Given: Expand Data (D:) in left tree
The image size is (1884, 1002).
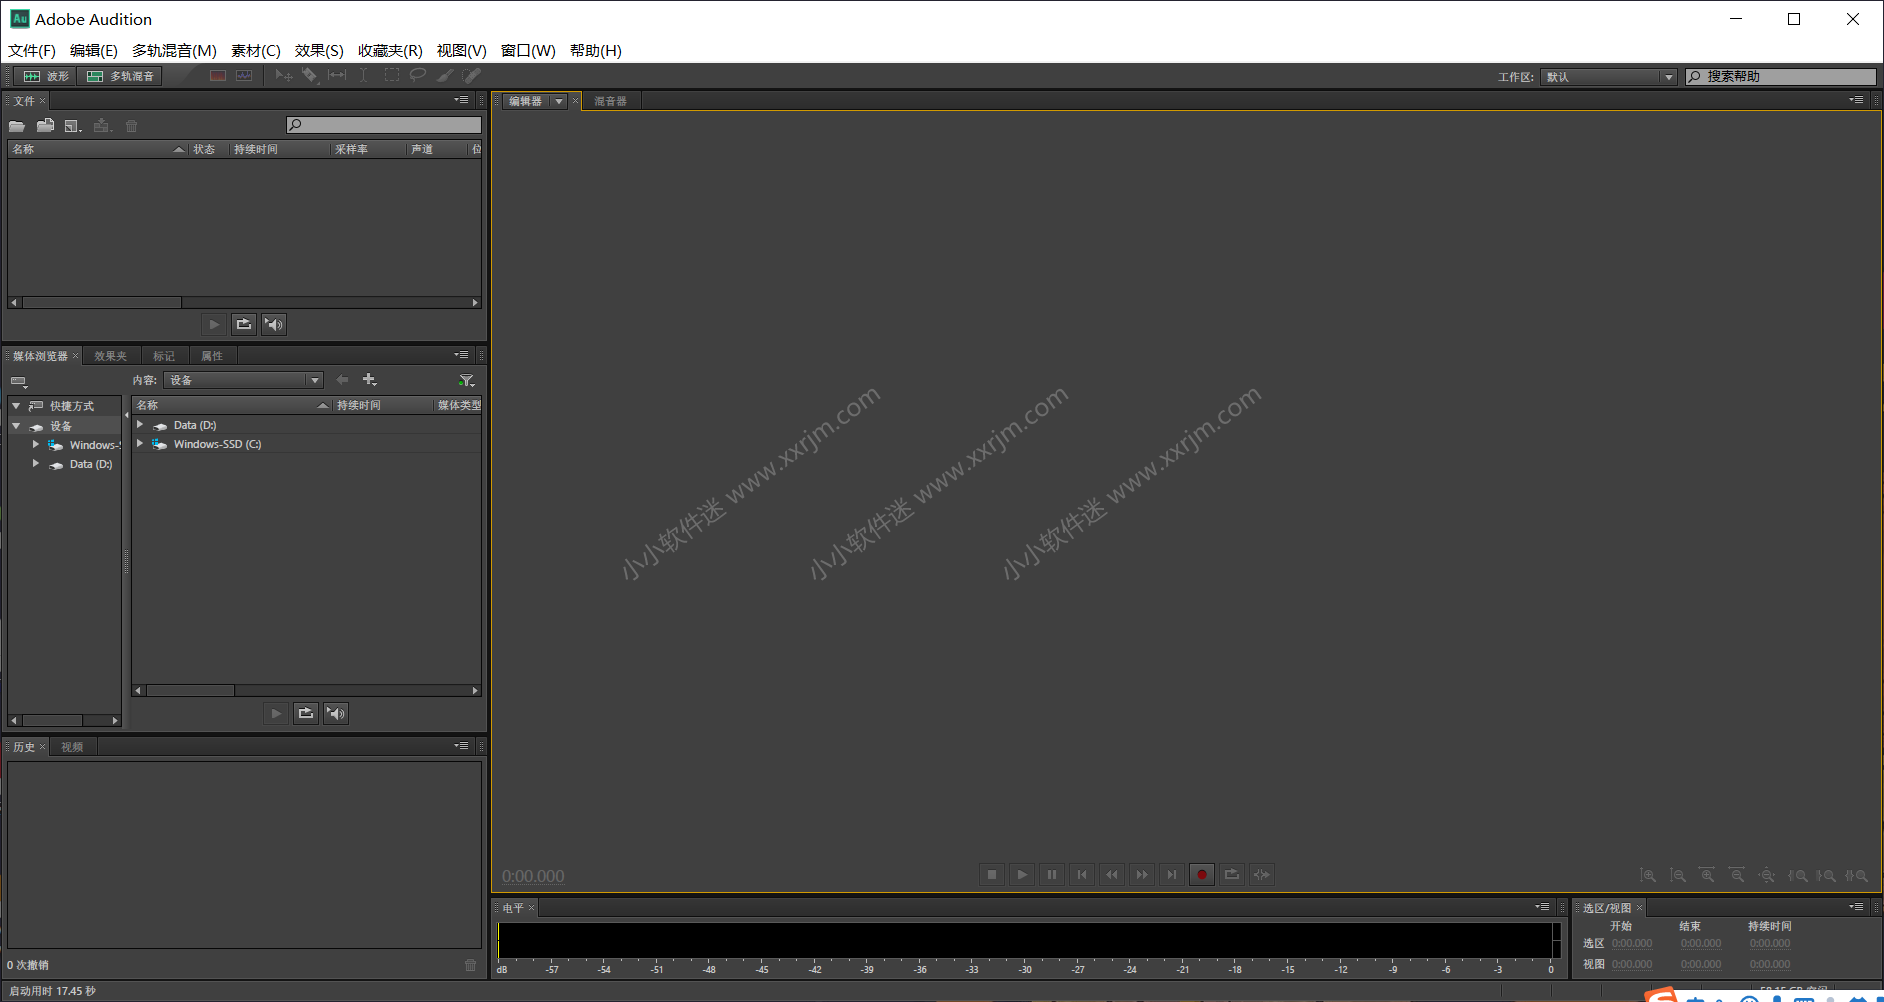Looking at the screenshot, I should click(x=36, y=464).
